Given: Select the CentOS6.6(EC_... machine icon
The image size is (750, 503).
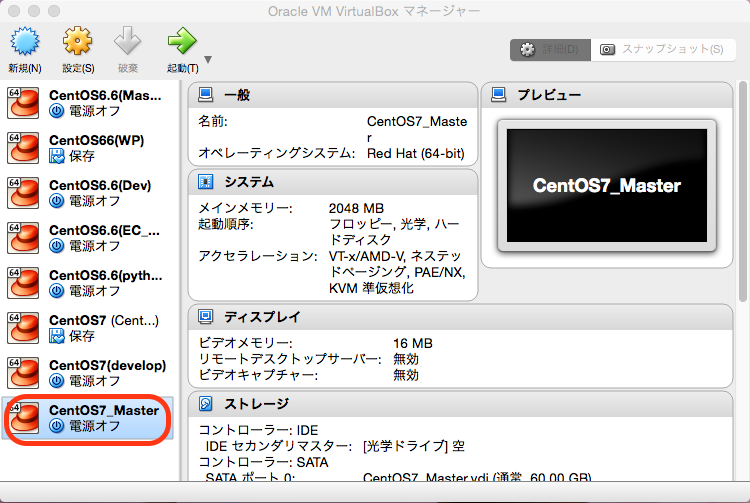Looking at the screenshot, I should point(23,238).
